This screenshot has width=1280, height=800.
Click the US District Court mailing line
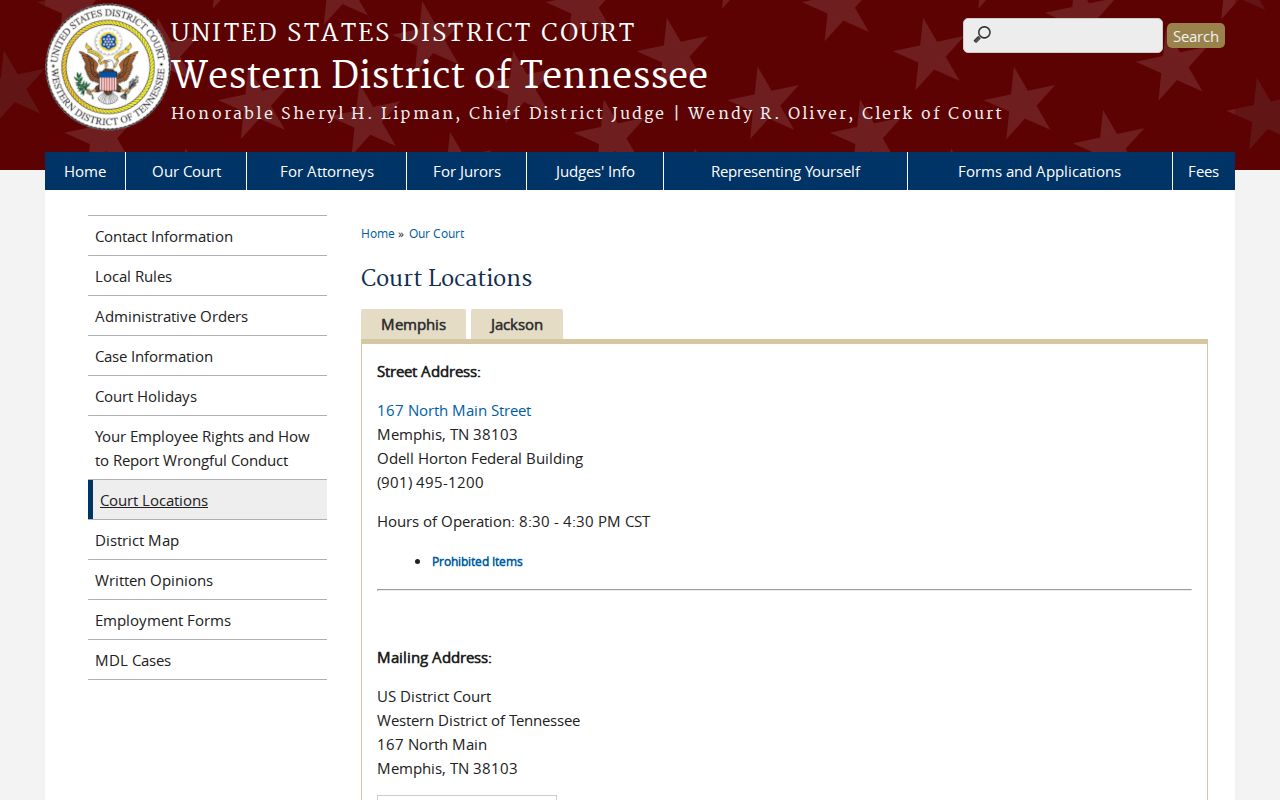(x=434, y=696)
